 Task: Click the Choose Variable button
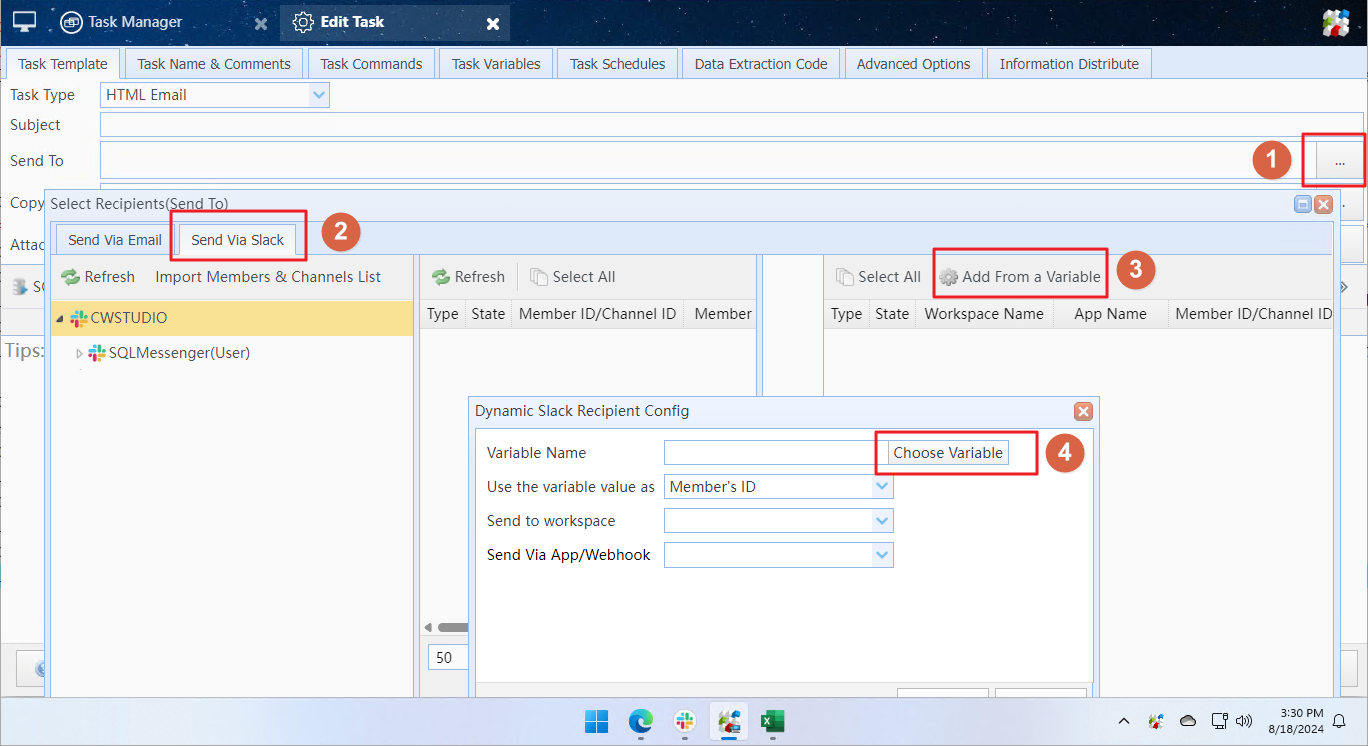pos(948,453)
